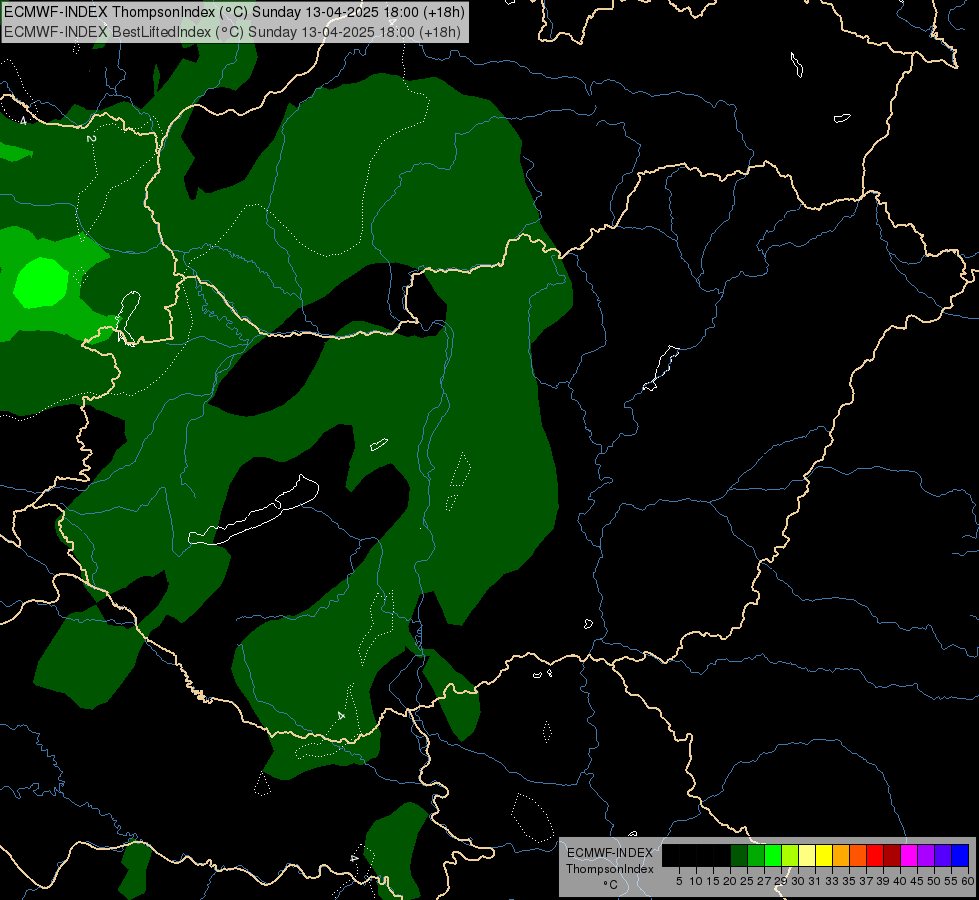Screen dimensions: 979x900
Task: Click the legend scale value '45'
Action: click(917, 881)
